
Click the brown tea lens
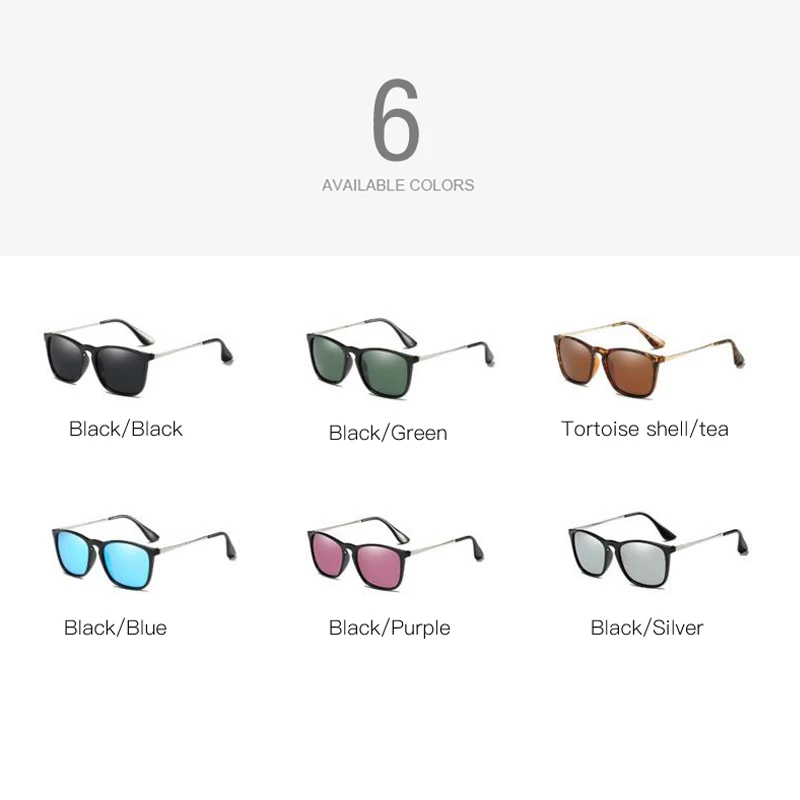click(629, 371)
